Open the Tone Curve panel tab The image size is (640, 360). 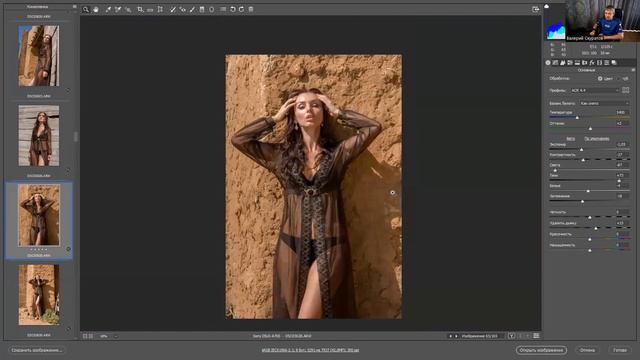pyautogui.click(x=555, y=62)
